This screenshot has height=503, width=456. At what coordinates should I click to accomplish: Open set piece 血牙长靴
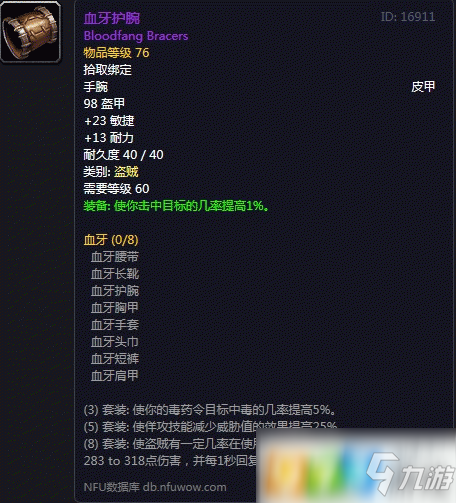115,274
